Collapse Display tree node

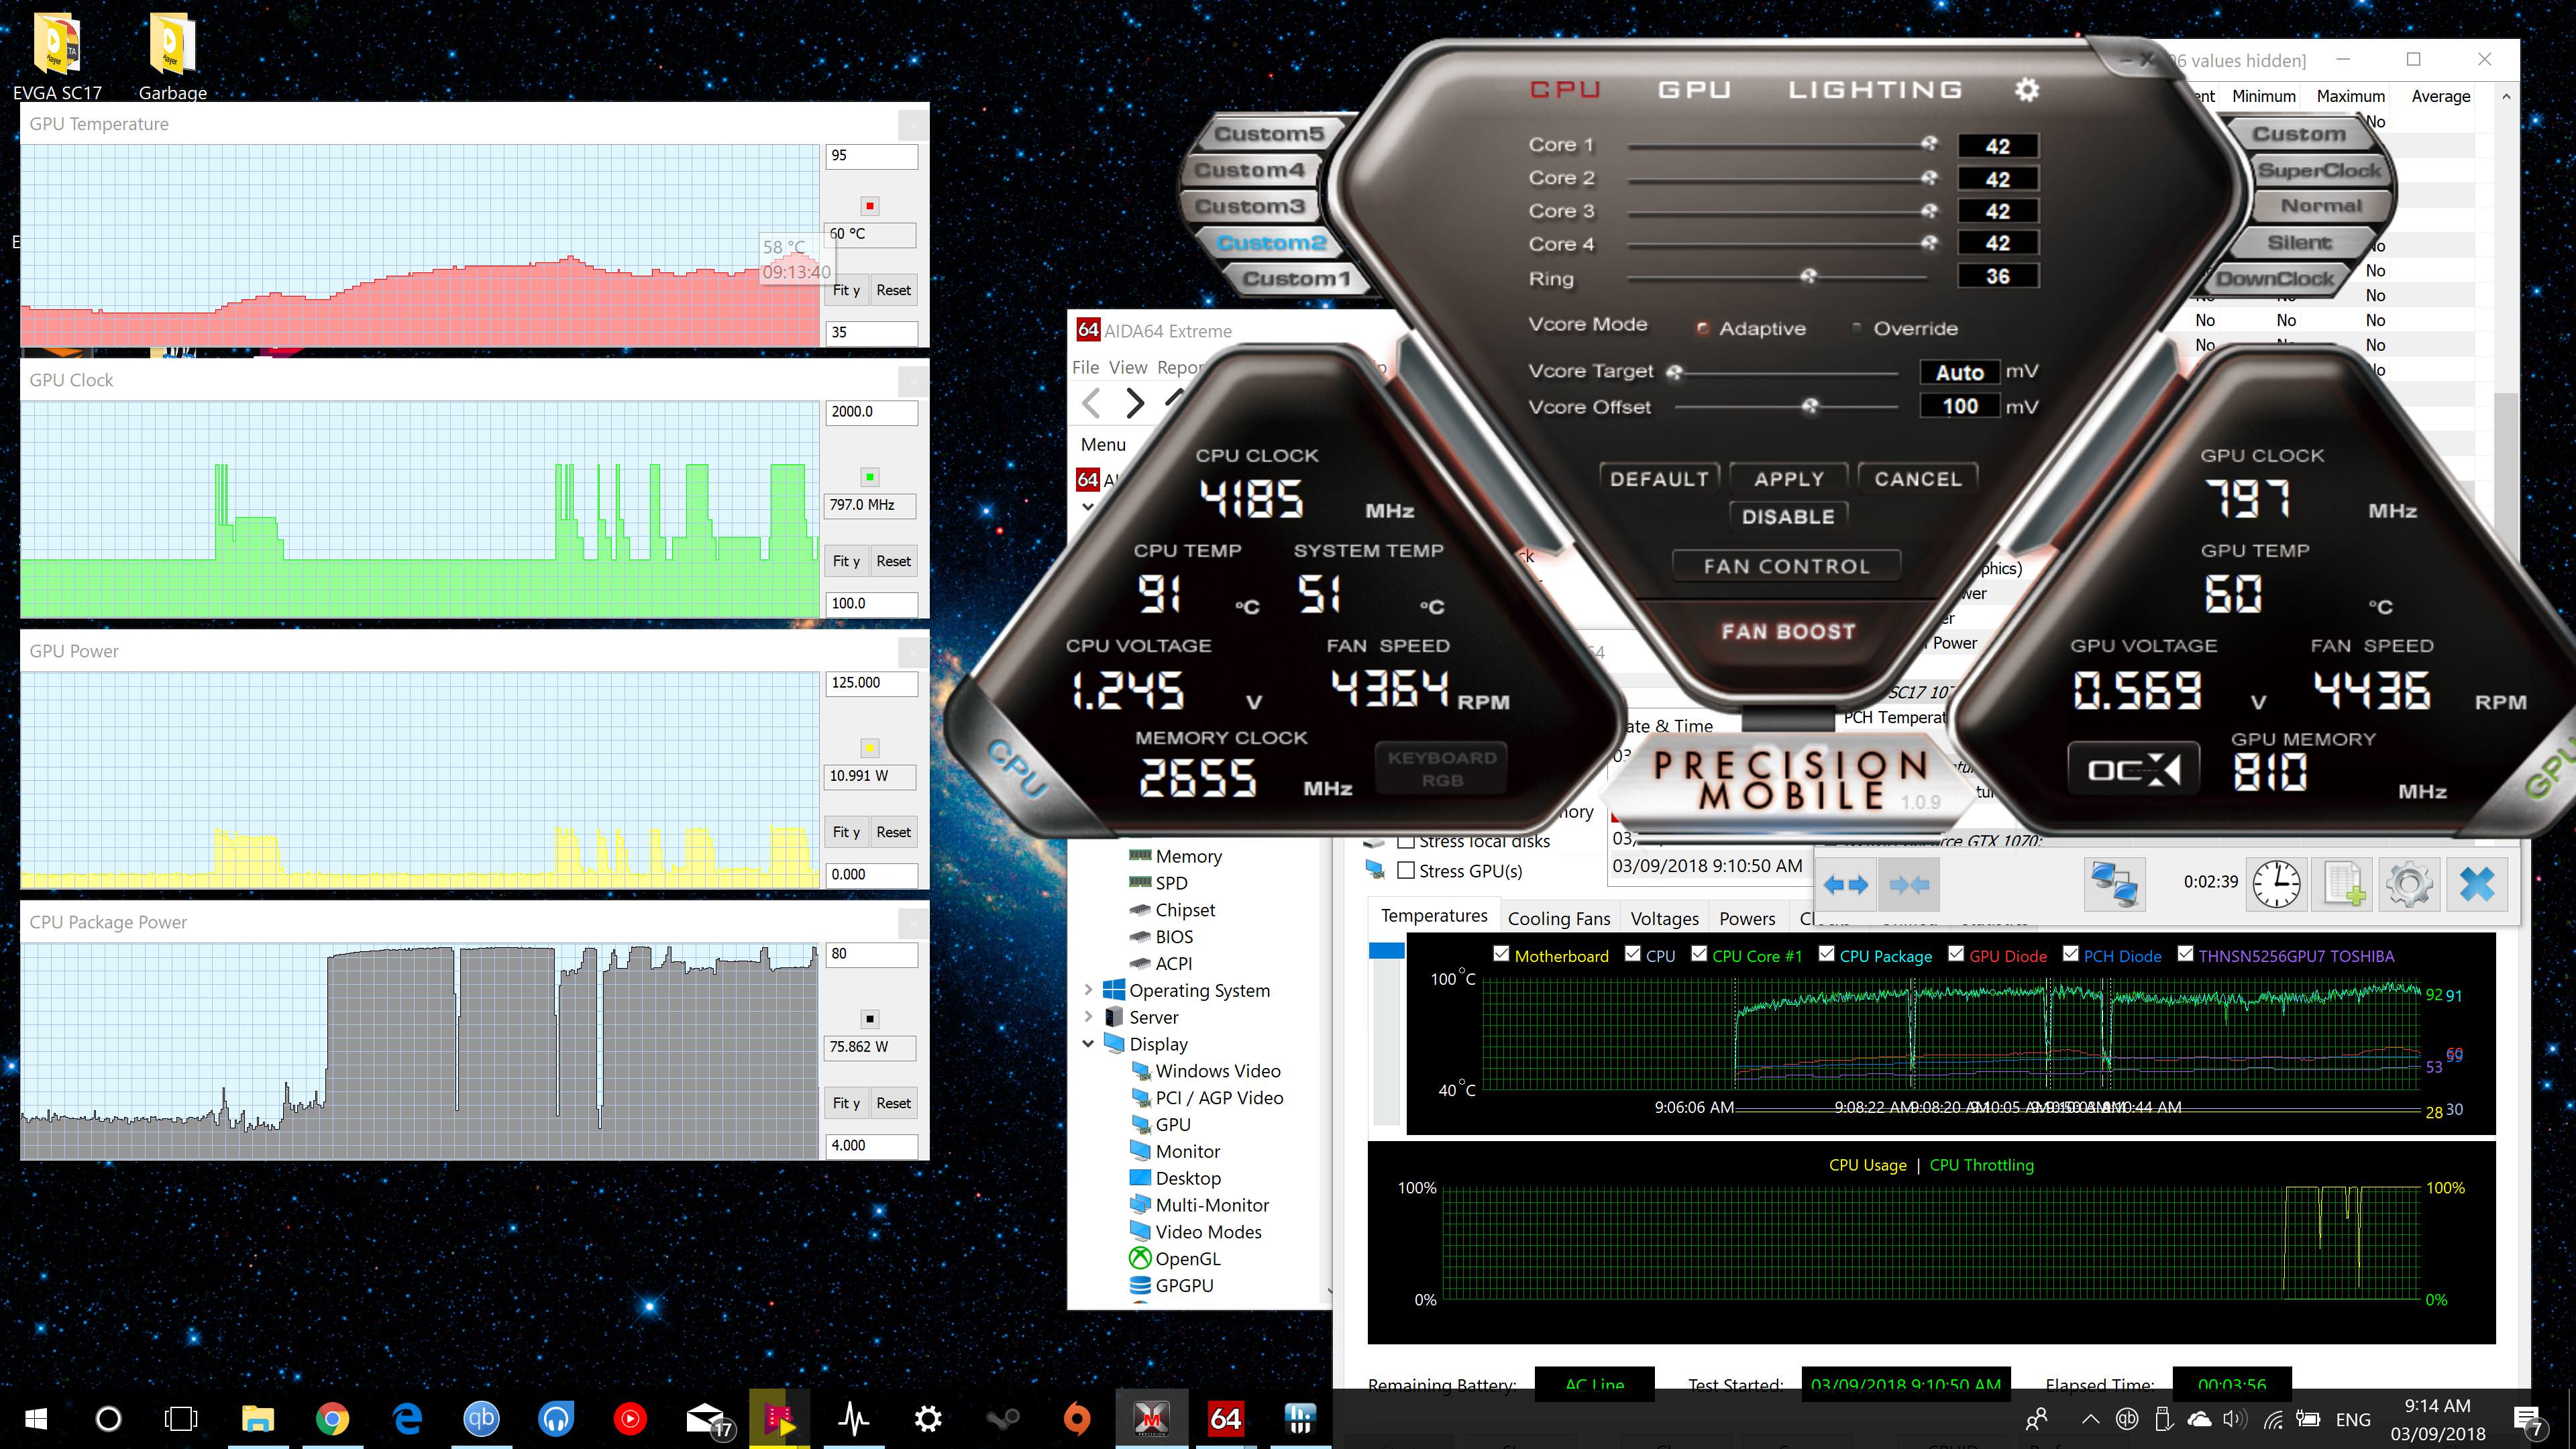coord(1088,1044)
